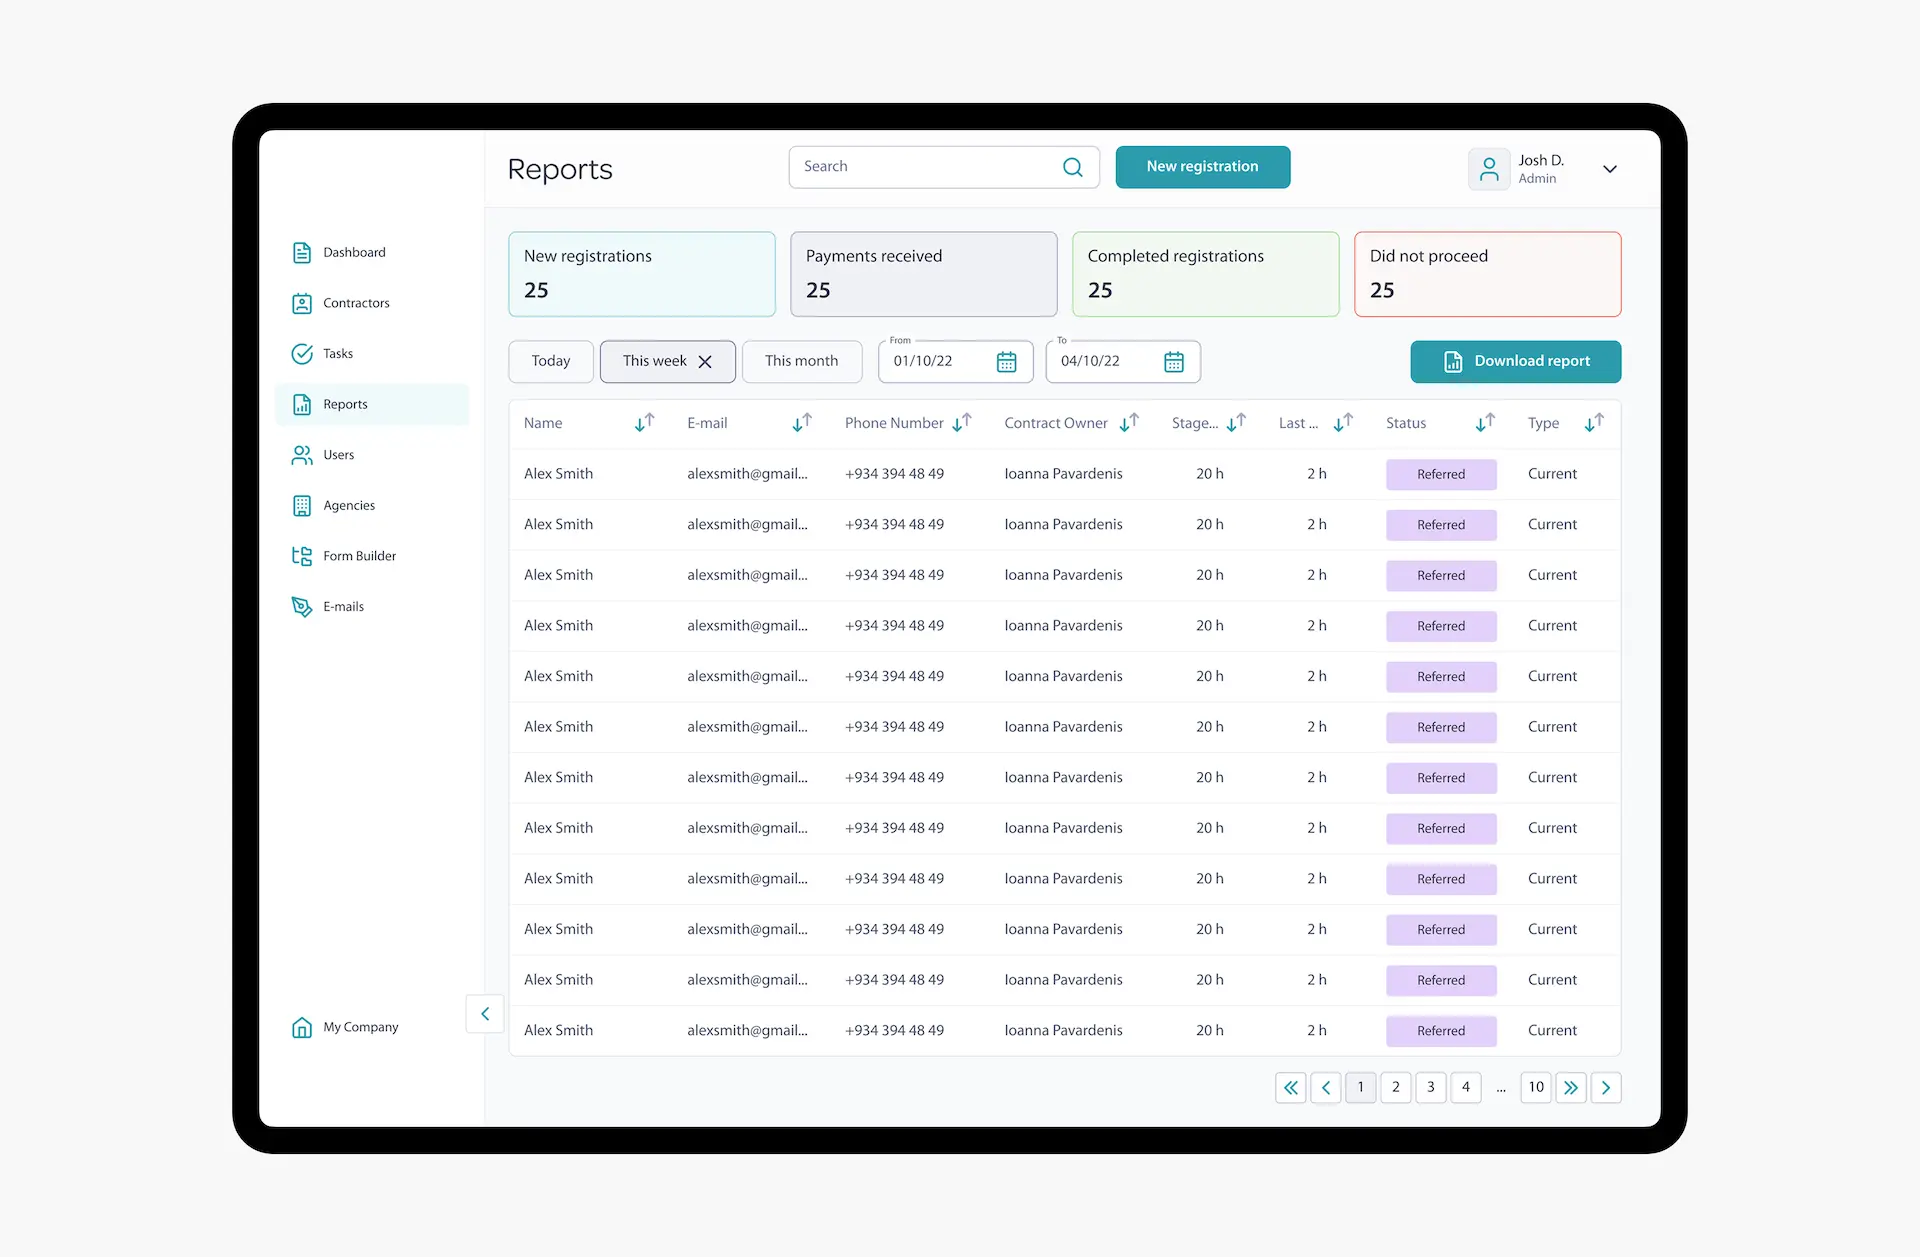Viewport: 1920px width, 1257px height.
Task: Select the Today filter tab
Action: click(x=550, y=361)
